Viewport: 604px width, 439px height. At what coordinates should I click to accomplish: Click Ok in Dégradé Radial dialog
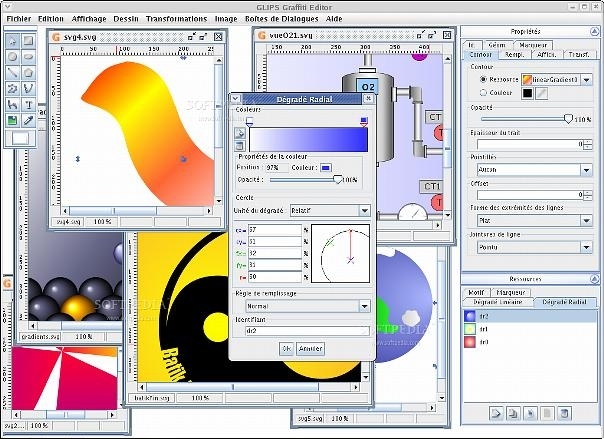[286, 349]
